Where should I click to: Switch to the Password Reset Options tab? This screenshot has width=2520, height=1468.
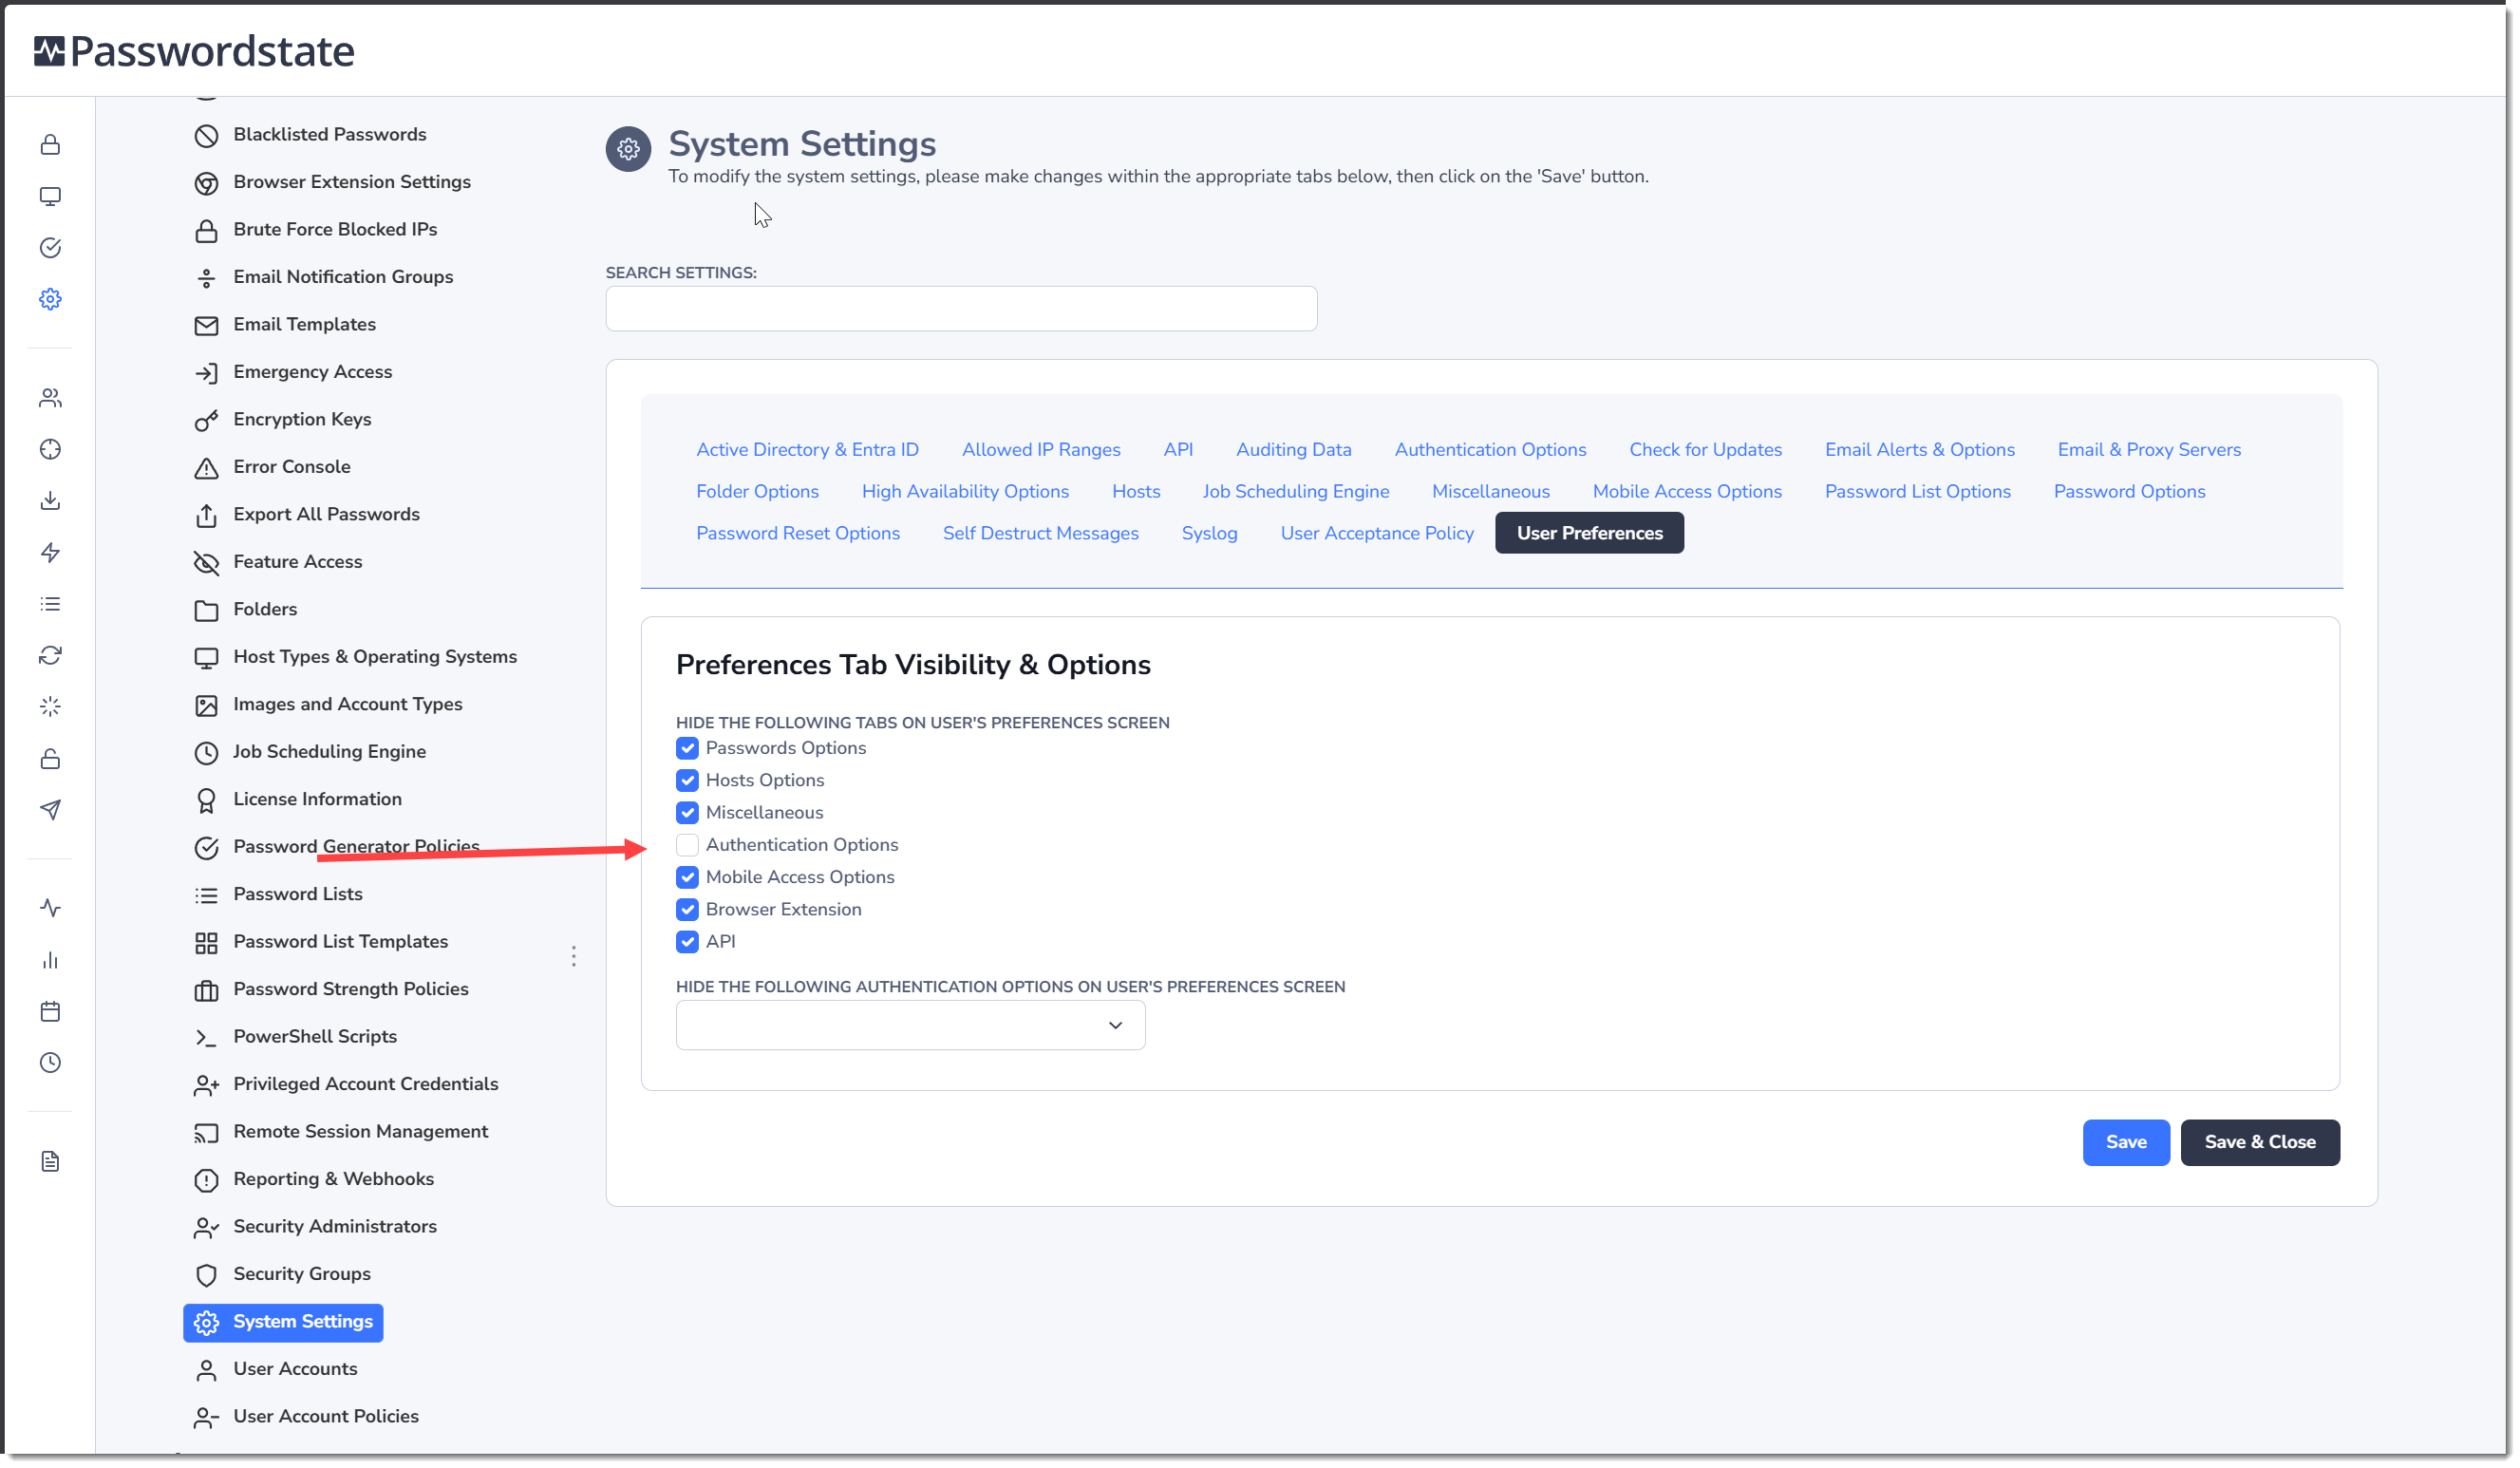(798, 534)
